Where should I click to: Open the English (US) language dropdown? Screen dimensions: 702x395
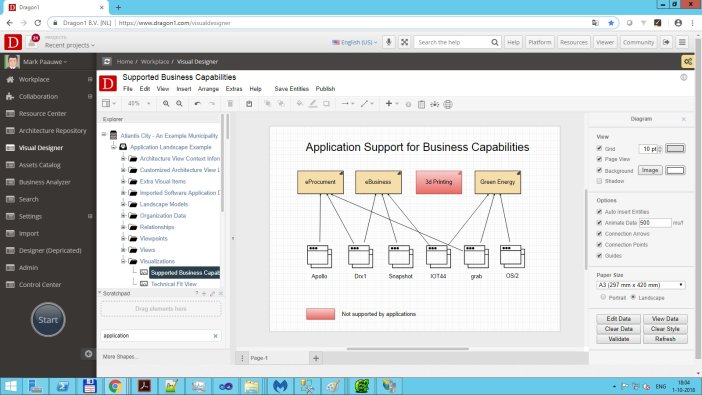tap(355, 42)
